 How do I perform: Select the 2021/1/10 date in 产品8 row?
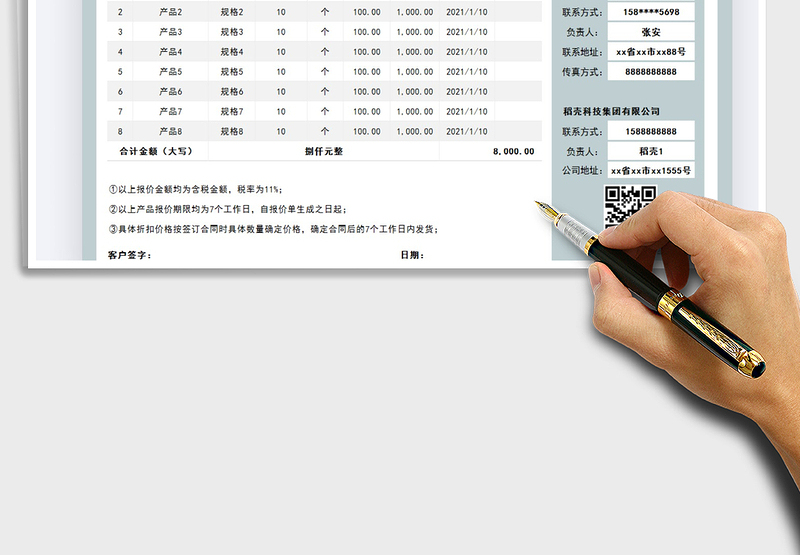point(466,131)
